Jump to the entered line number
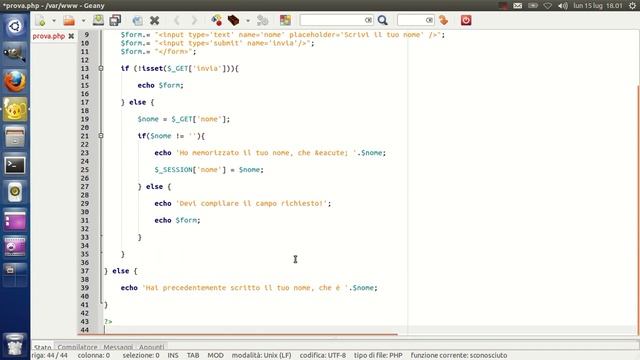This screenshot has width=640, height=360. click(444, 20)
